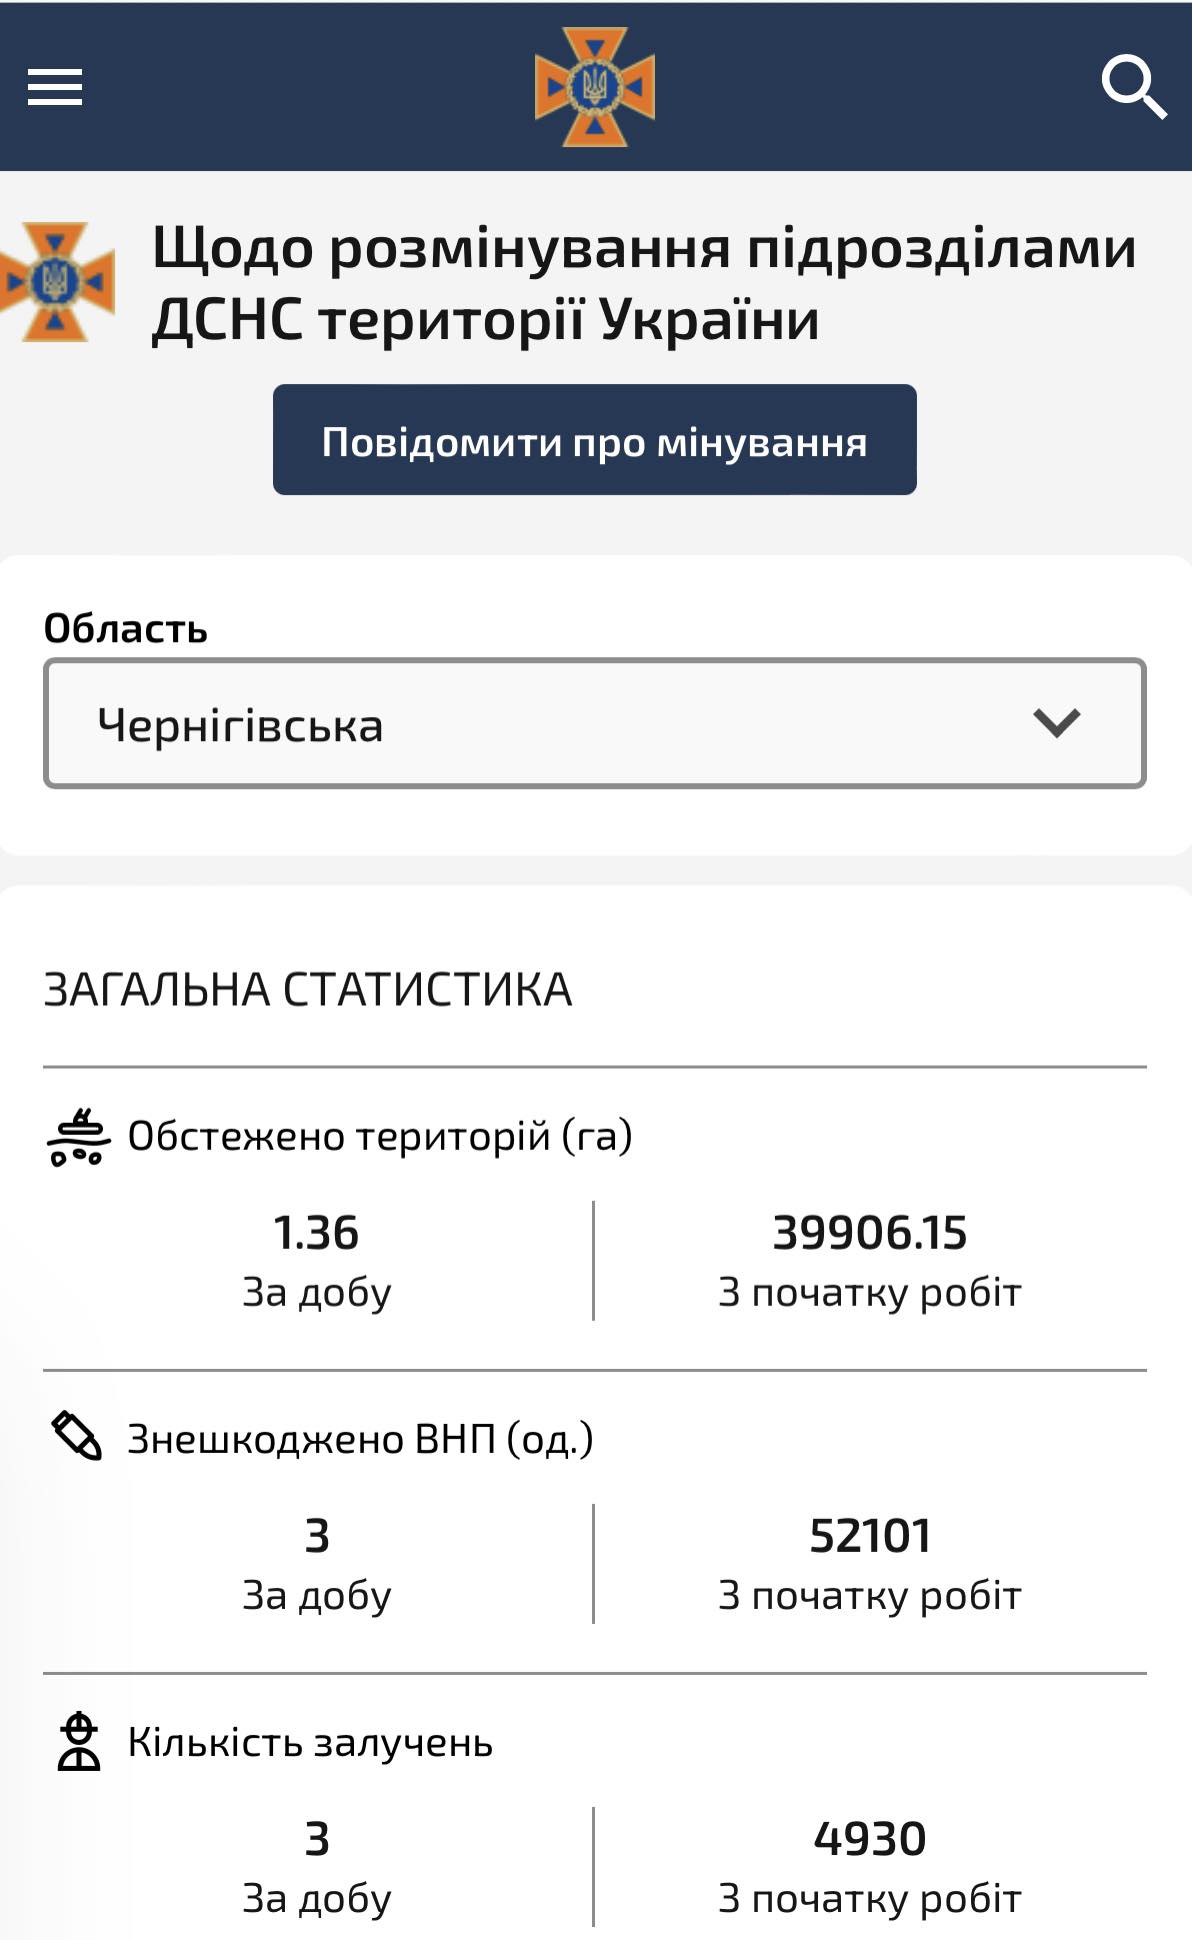Image resolution: width=1192 pixels, height=1940 pixels.
Task: Click the 4930 involvement total value
Action: [x=870, y=1839]
